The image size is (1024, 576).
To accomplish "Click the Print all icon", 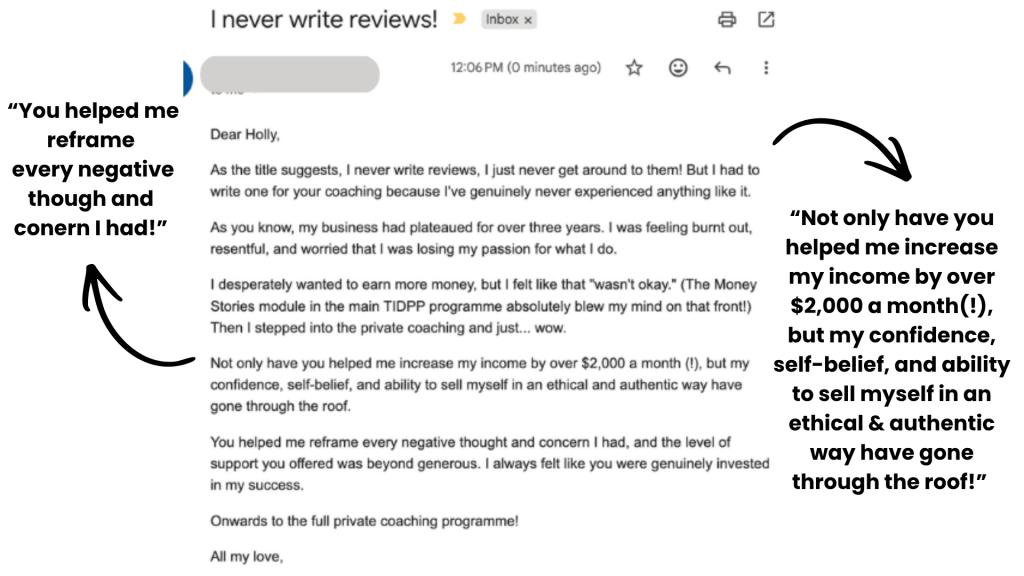I will coord(727,20).
